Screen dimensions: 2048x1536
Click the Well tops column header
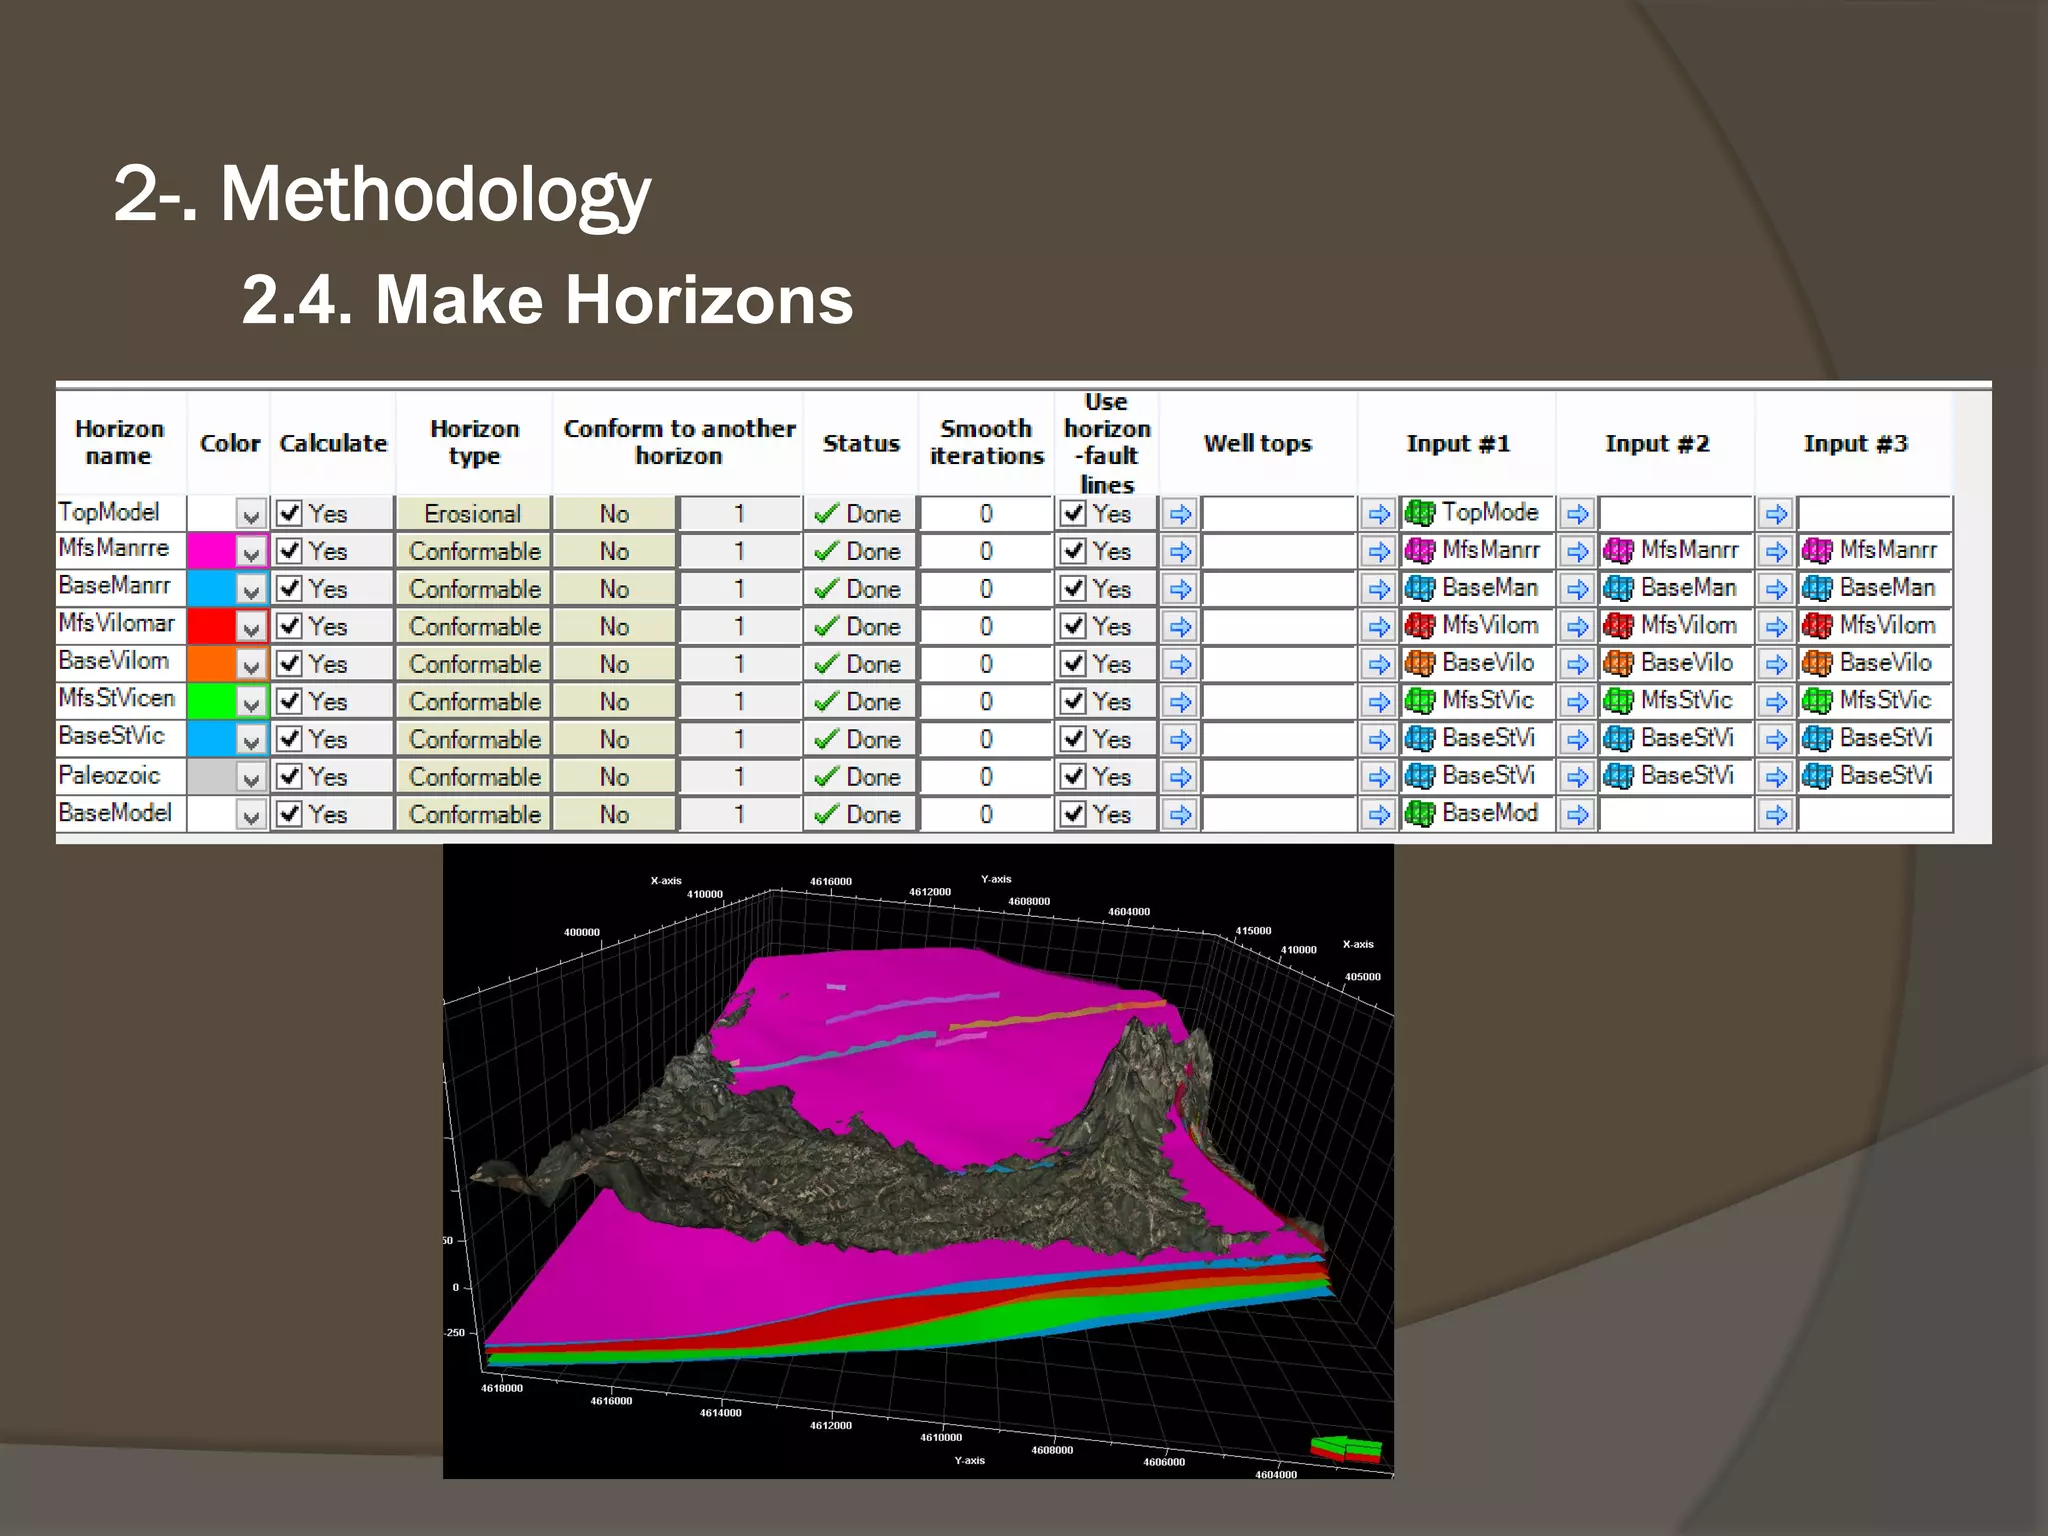pos(1257,442)
